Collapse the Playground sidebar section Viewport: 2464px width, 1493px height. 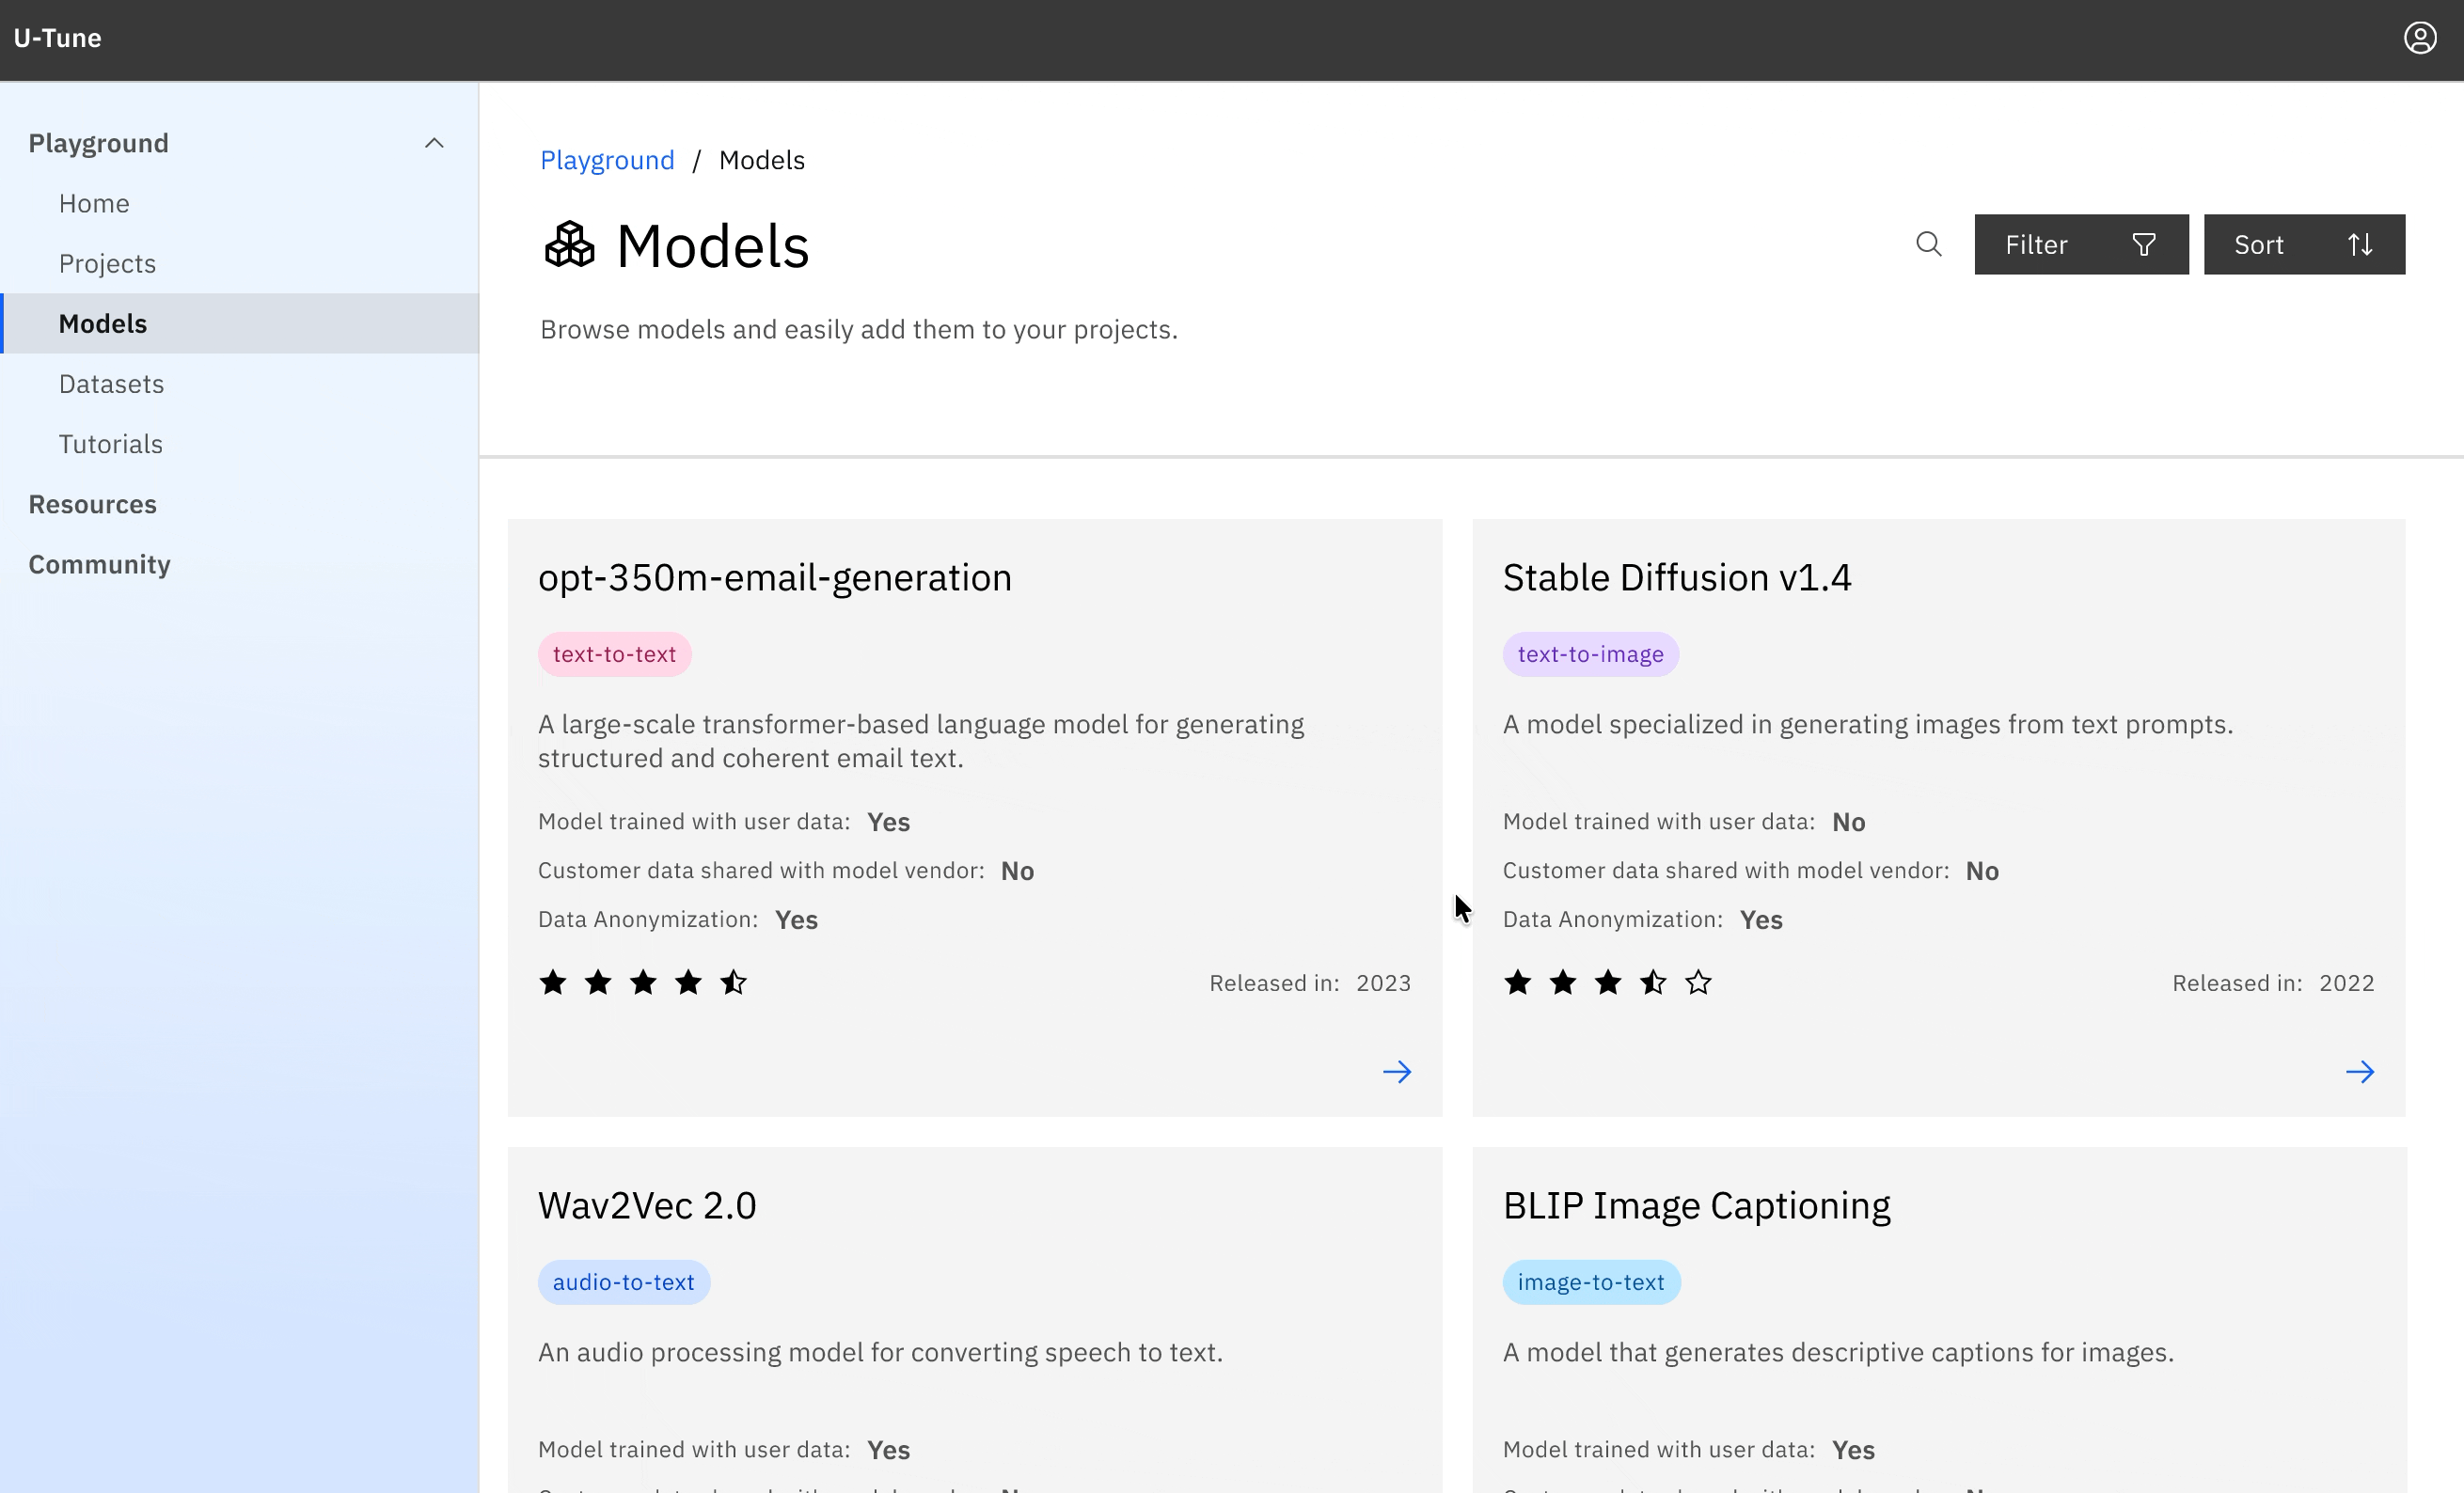433,143
